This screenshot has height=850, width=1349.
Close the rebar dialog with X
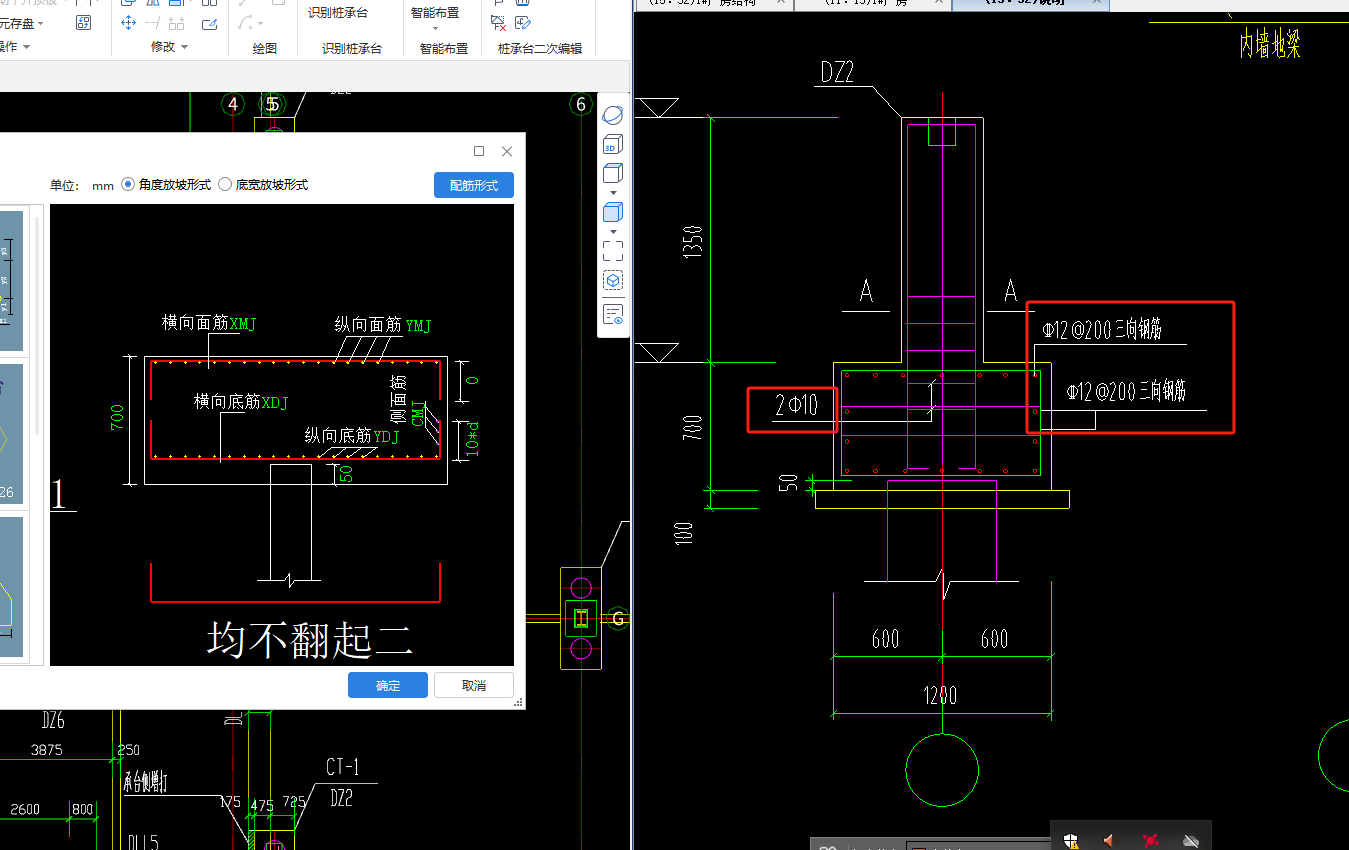tap(507, 151)
